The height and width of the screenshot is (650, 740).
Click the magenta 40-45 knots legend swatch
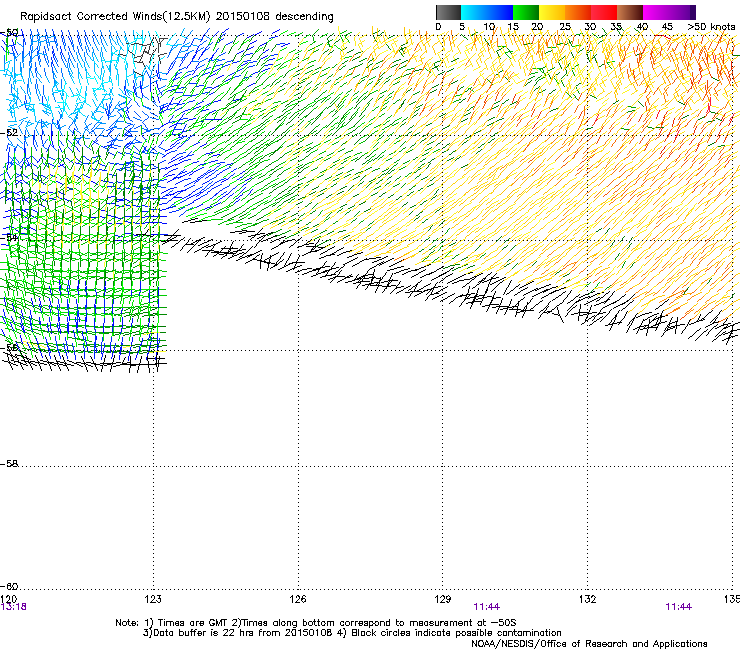click(x=656, y=12)
